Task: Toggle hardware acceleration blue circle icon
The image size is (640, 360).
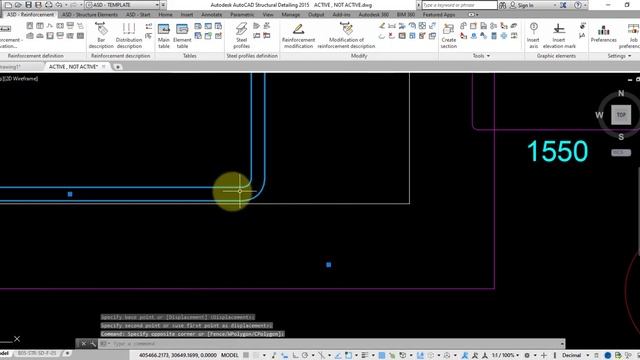Action: click(x=608, y=355)
